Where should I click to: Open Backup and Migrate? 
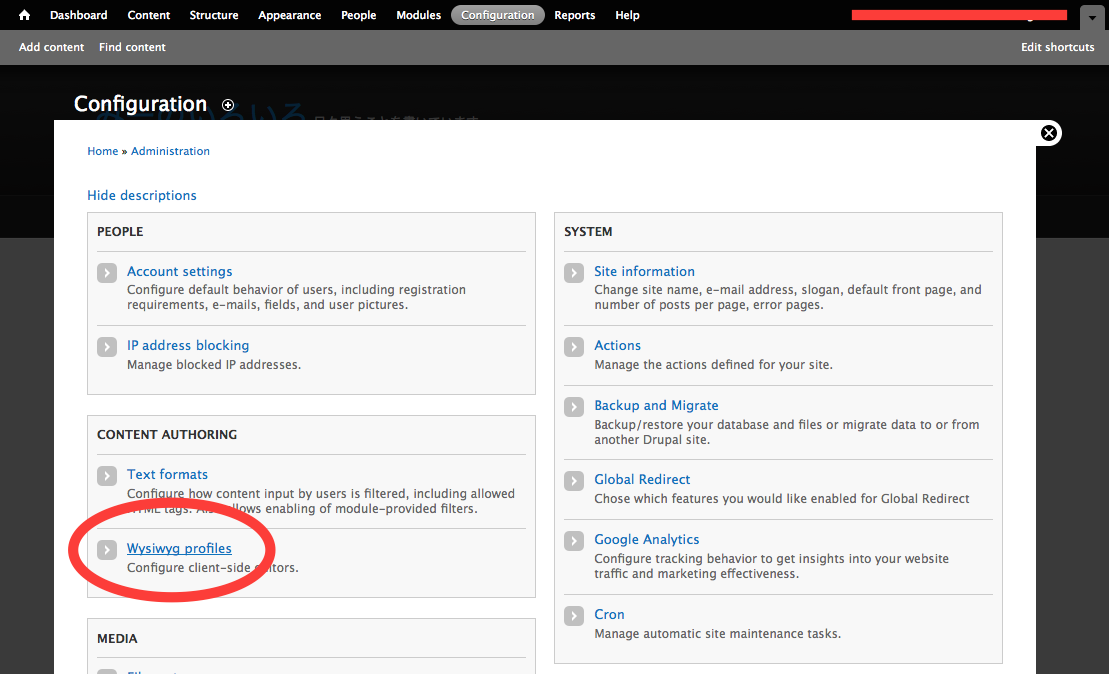pyautogui.click(x=656, y=405)
